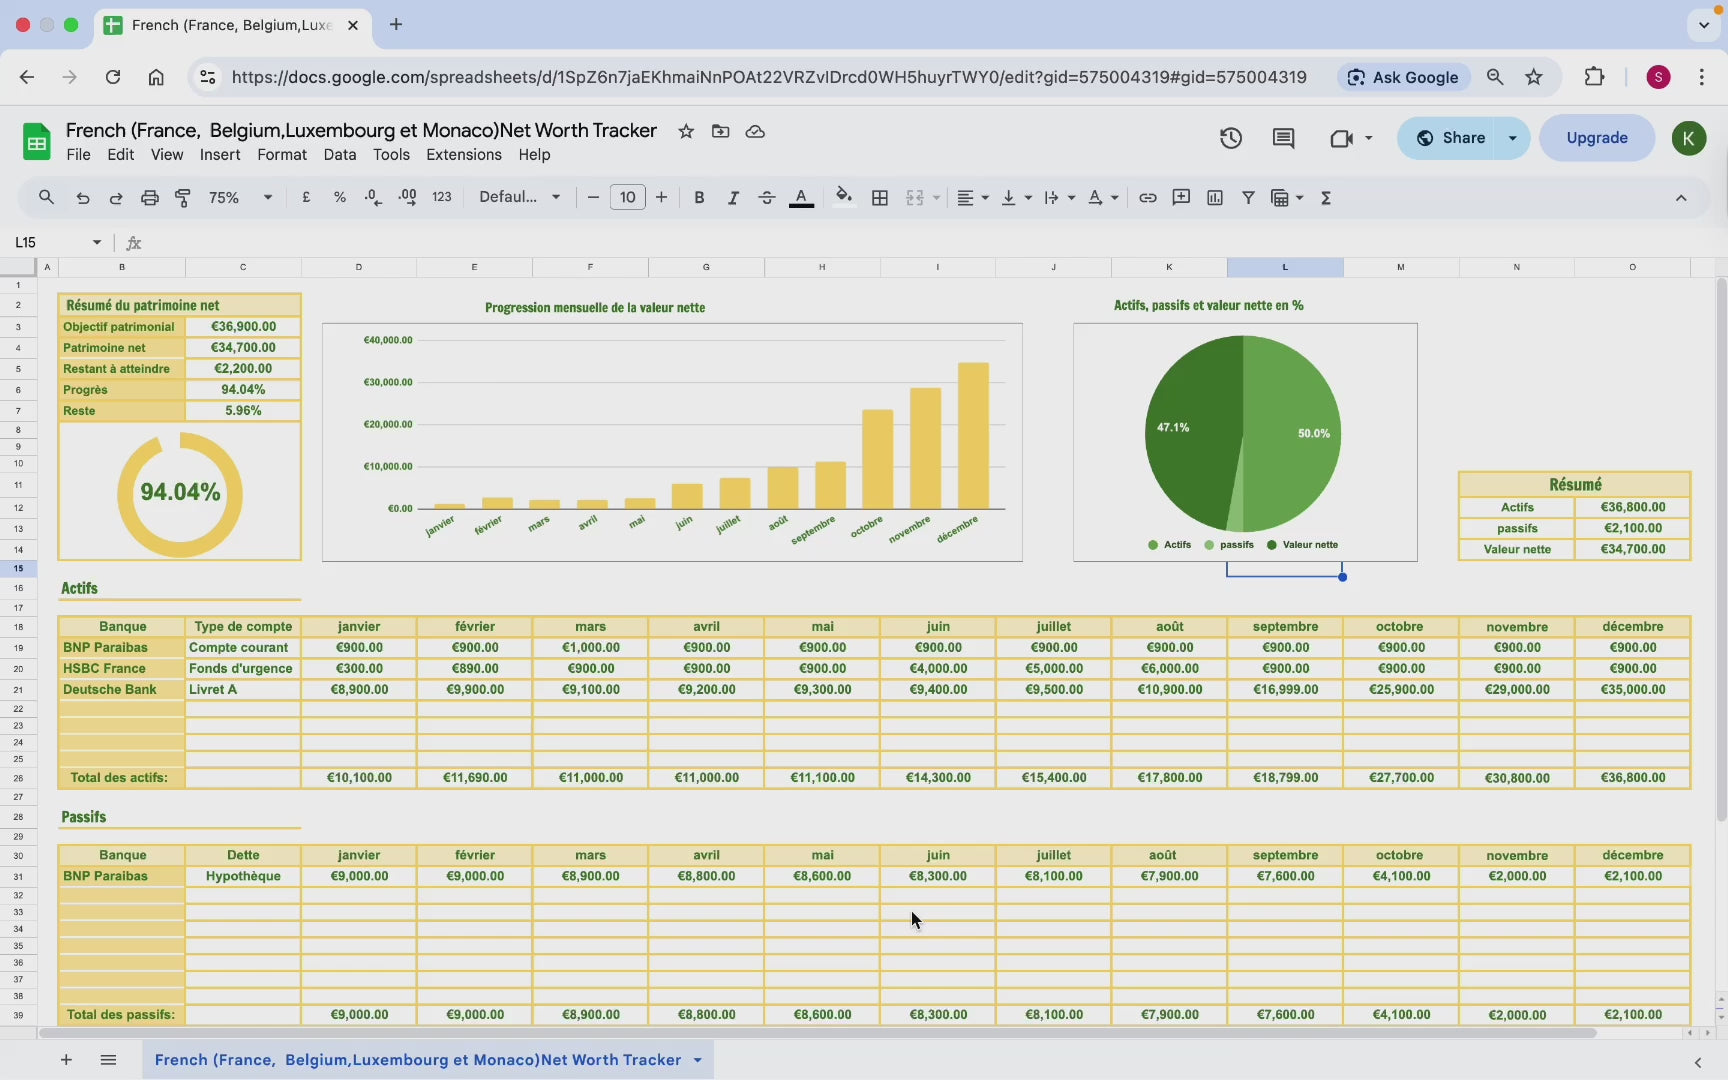Click the paint format icon

coord(183,198)
